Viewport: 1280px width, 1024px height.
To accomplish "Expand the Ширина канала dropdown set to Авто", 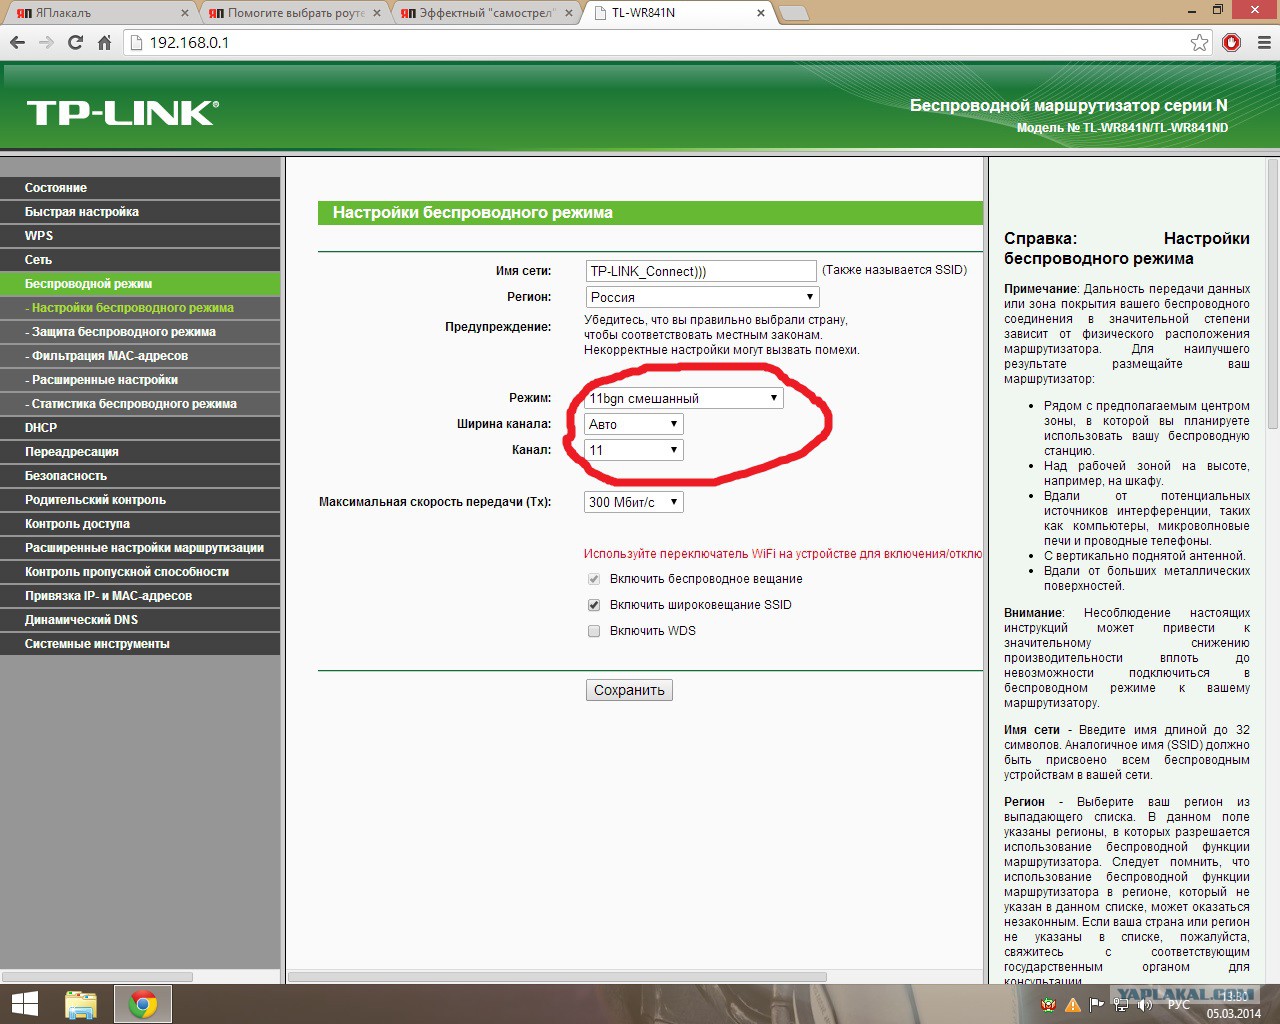I will [x=634, y=424].
